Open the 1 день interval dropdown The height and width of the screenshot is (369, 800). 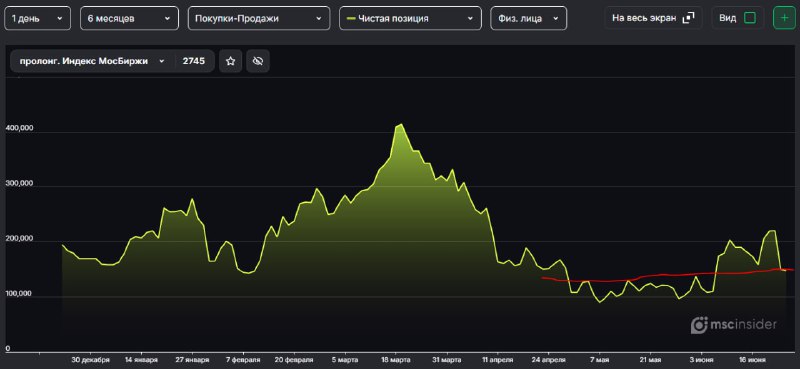pyautogui.click(x=38, y=18)
